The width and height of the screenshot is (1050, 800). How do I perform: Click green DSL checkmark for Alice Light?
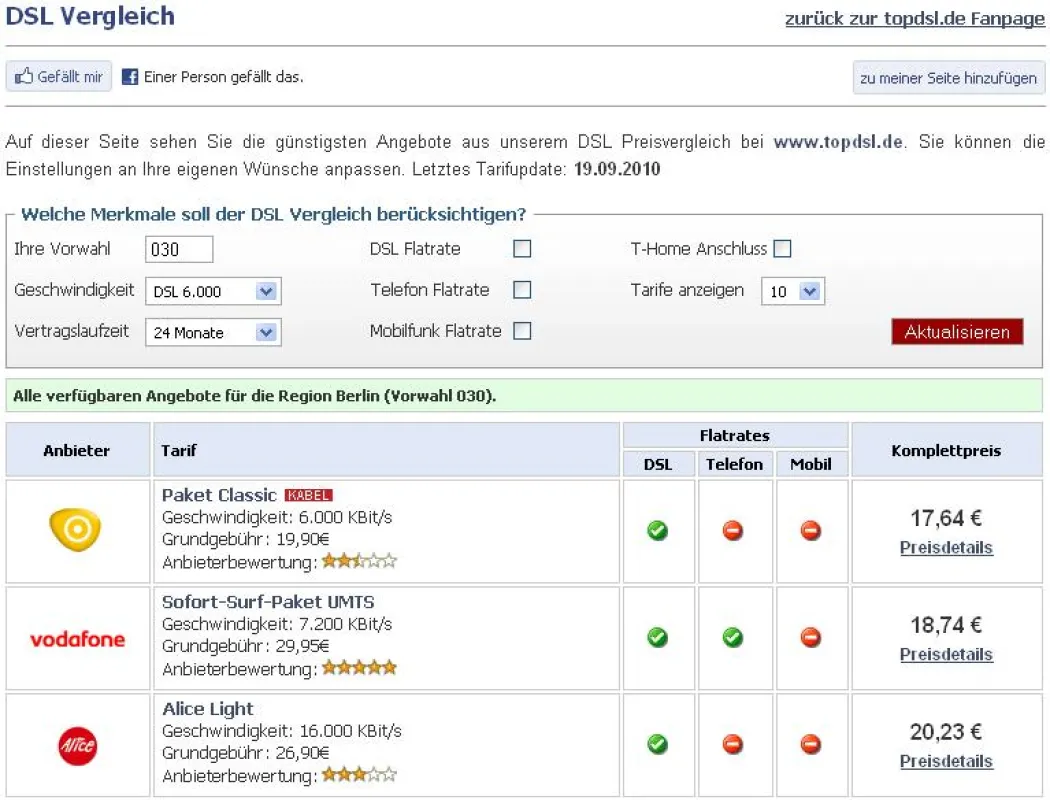[658, 744]
